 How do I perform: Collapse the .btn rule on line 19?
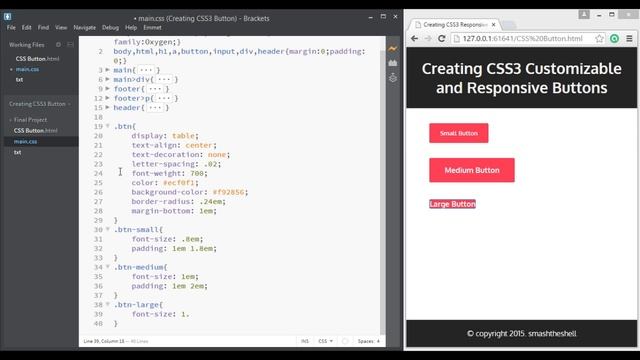[x=108, y=126]
